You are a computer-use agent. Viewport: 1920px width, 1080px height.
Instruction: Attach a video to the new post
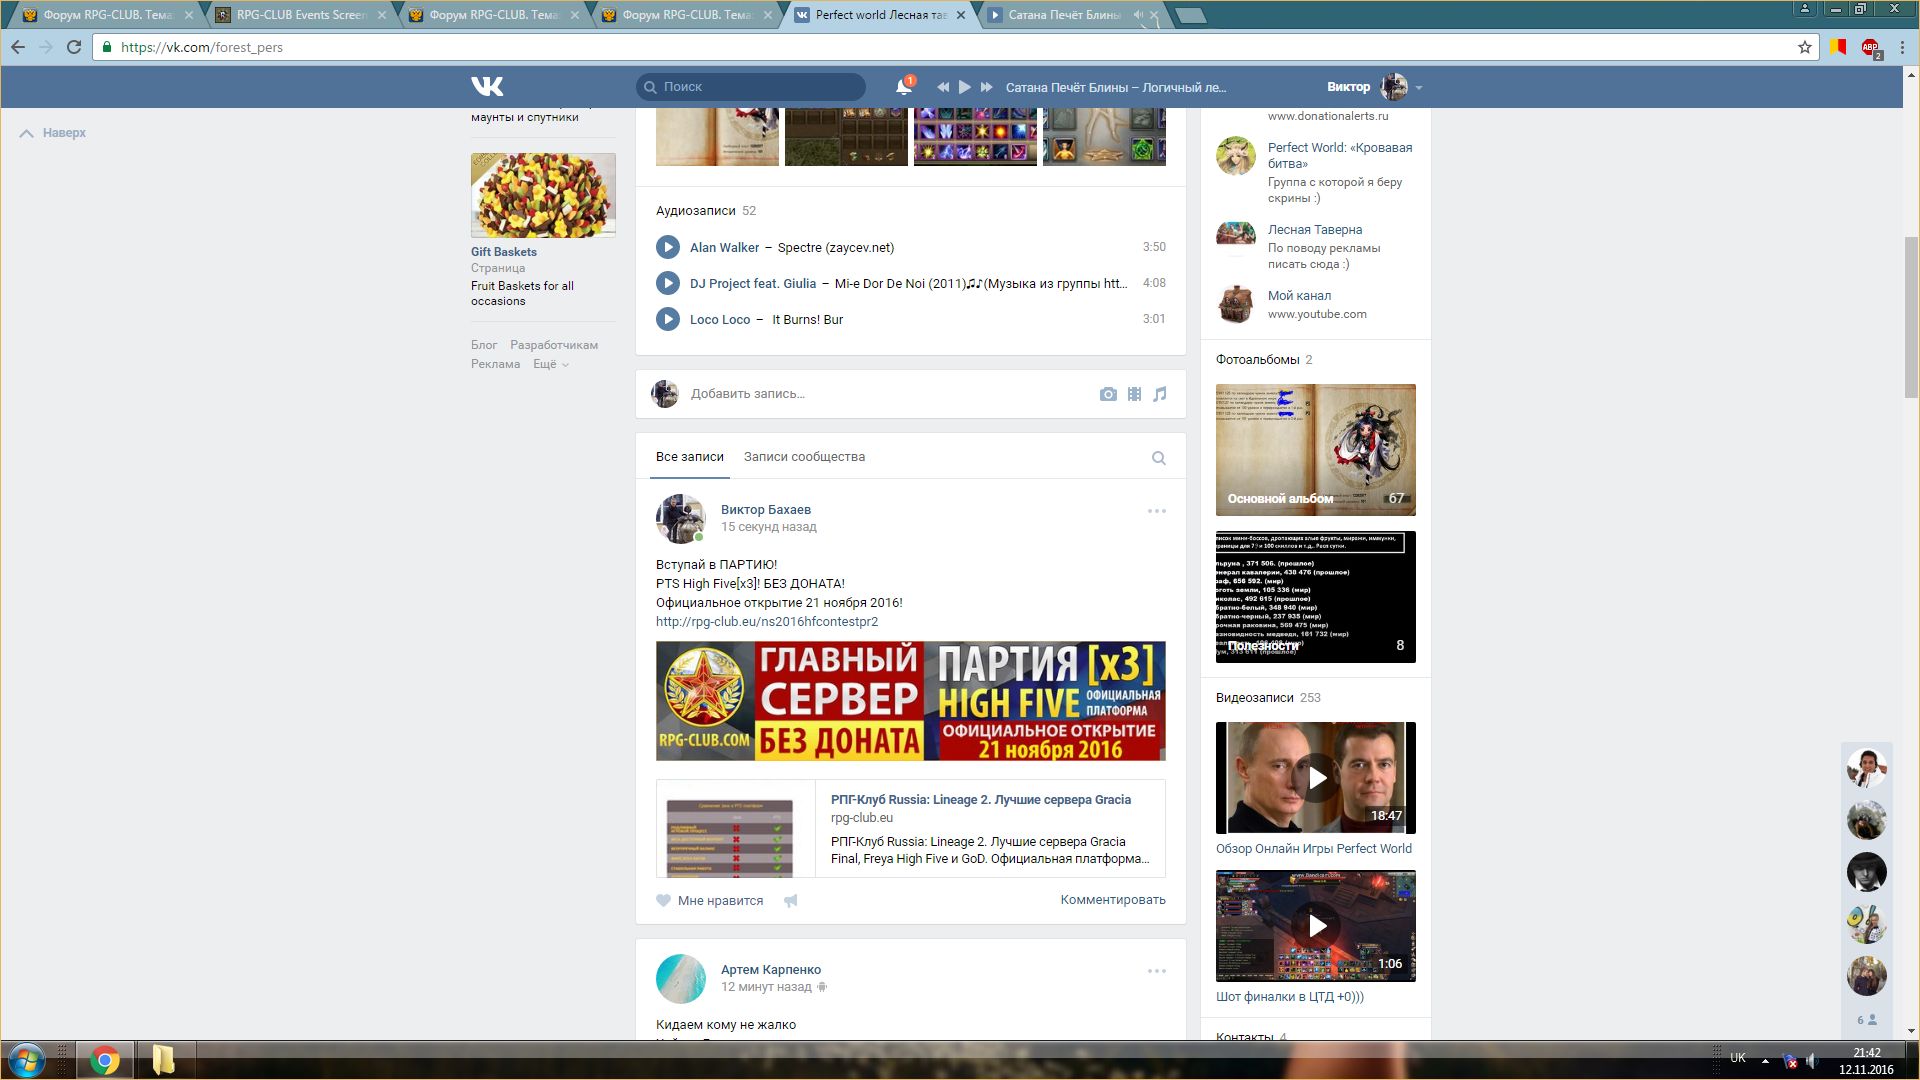tap(1134, 394)
